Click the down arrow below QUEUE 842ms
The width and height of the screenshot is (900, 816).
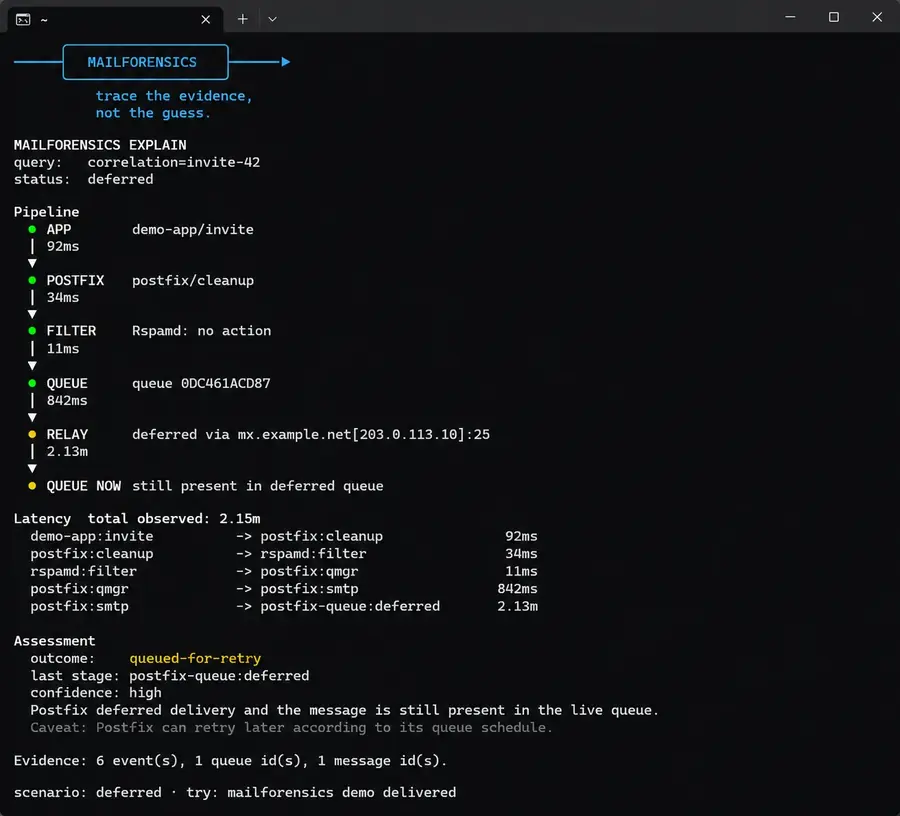tap(32, 417)
